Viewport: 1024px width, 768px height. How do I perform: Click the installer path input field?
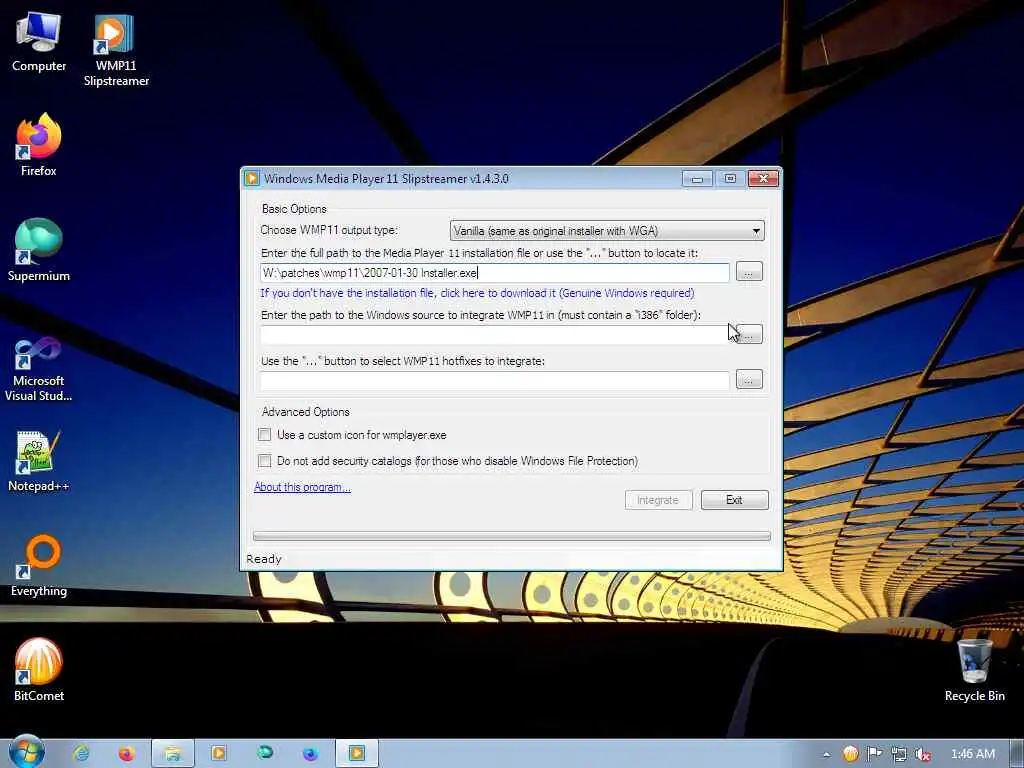click(494, 273)
